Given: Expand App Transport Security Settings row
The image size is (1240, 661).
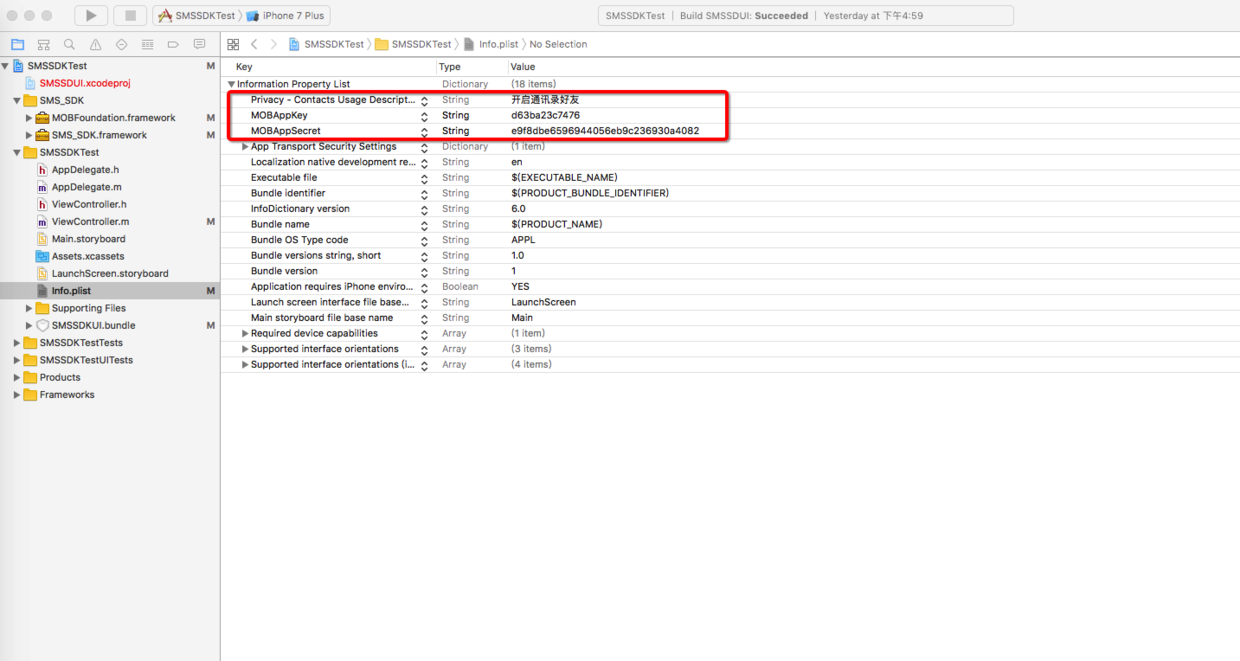Looking at the screenshot, I should [x=245, y=147].
